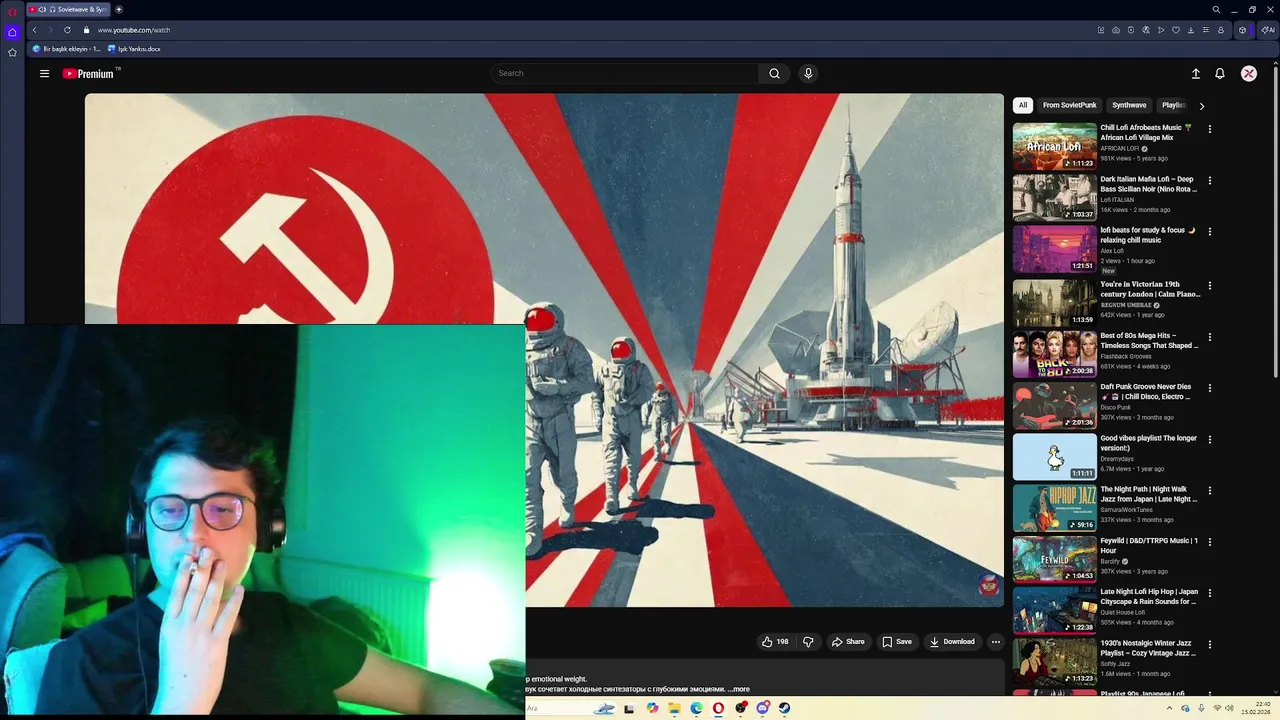Open The Night Path jazz thumbnail
The image size is (1280, 720).
[1054, 507]
